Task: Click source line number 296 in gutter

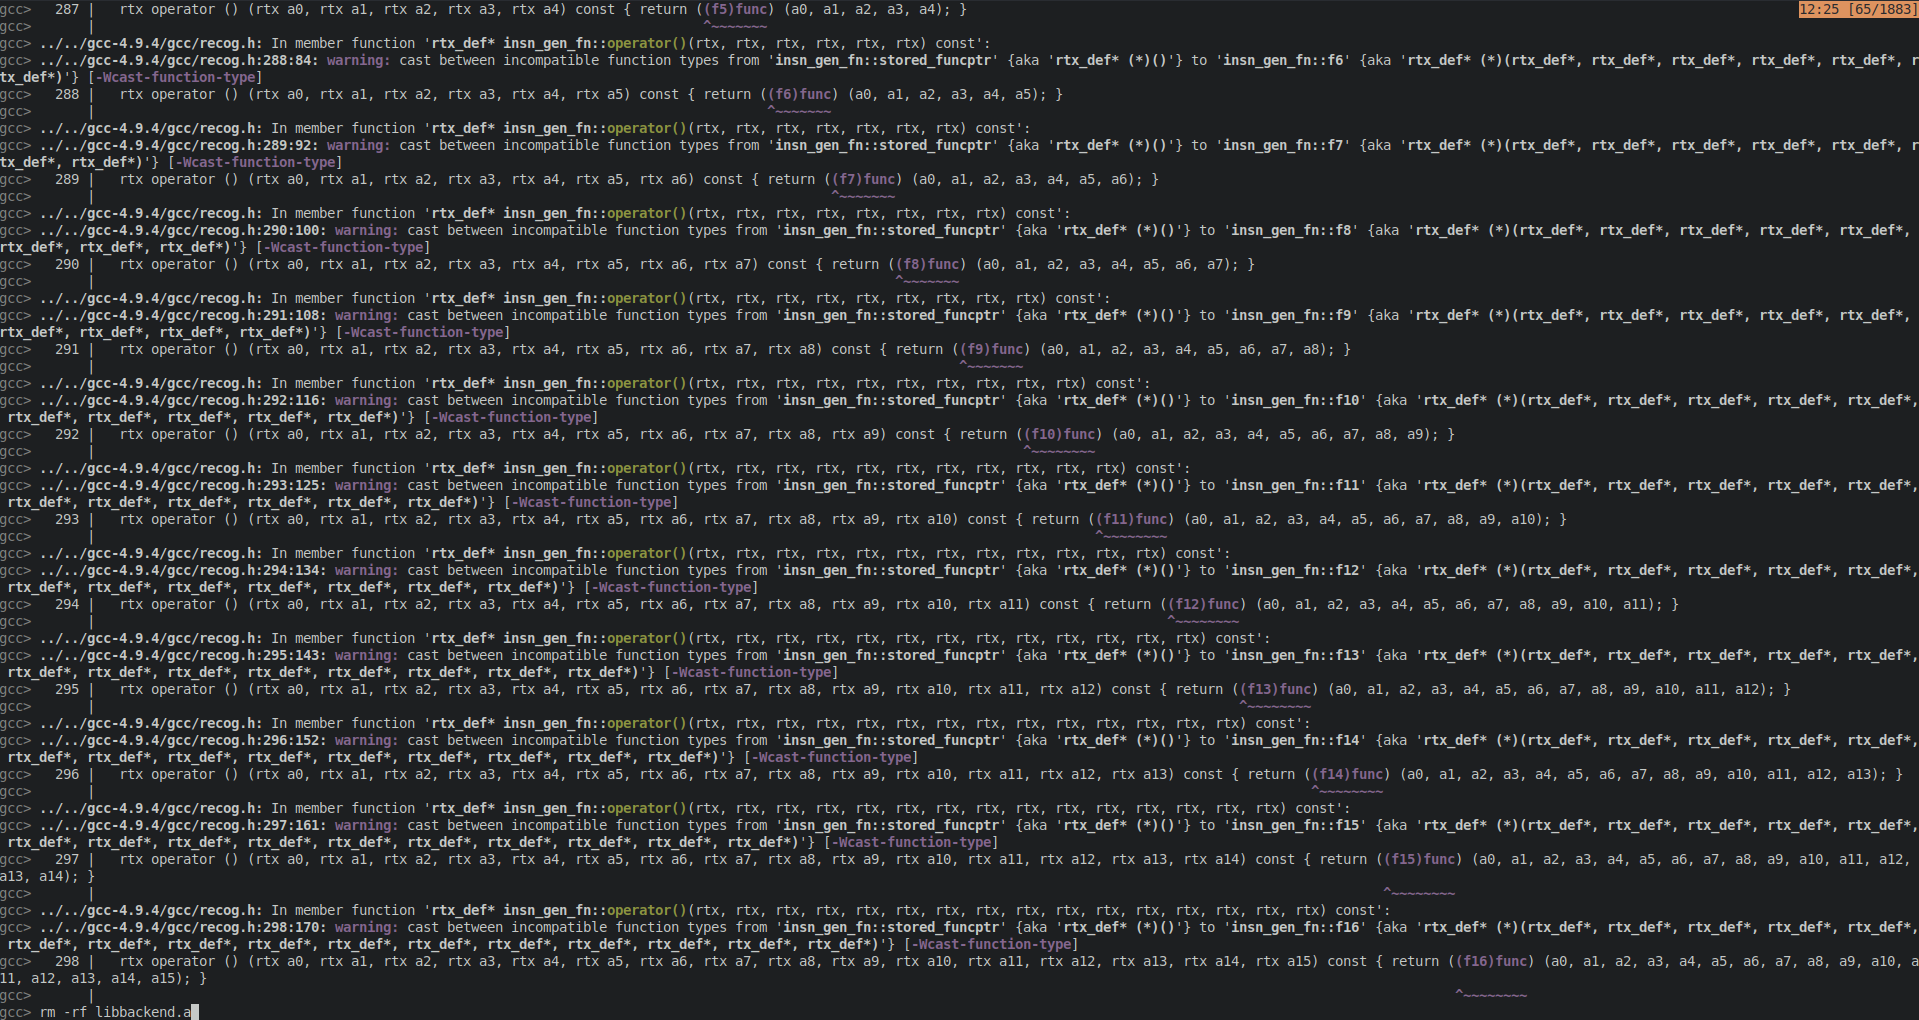Action: pos(67,775)
